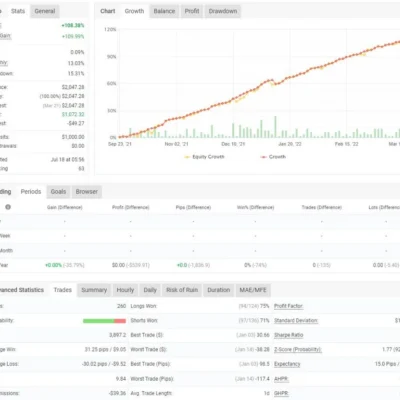Click the Expectancy link
The image size is (400, 400).
coord(287,364)
